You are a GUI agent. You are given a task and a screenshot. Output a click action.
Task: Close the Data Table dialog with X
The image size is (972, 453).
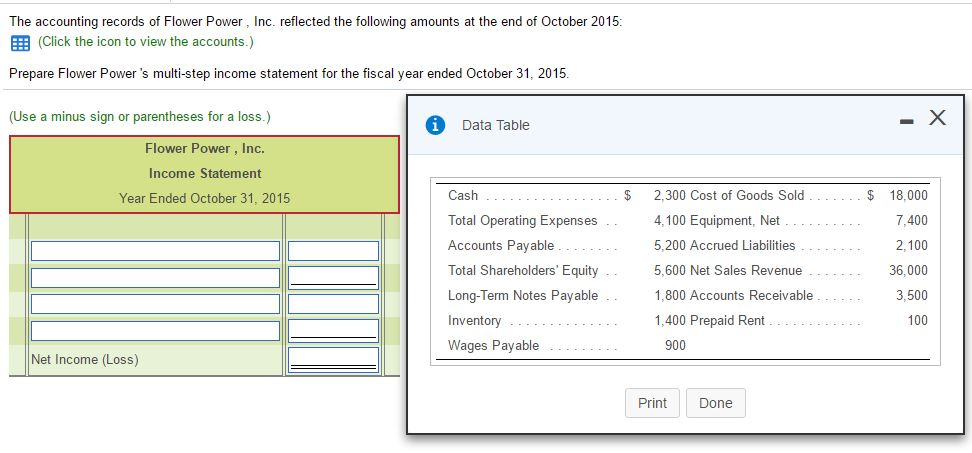pyautogui.click(x=937, y=118)
